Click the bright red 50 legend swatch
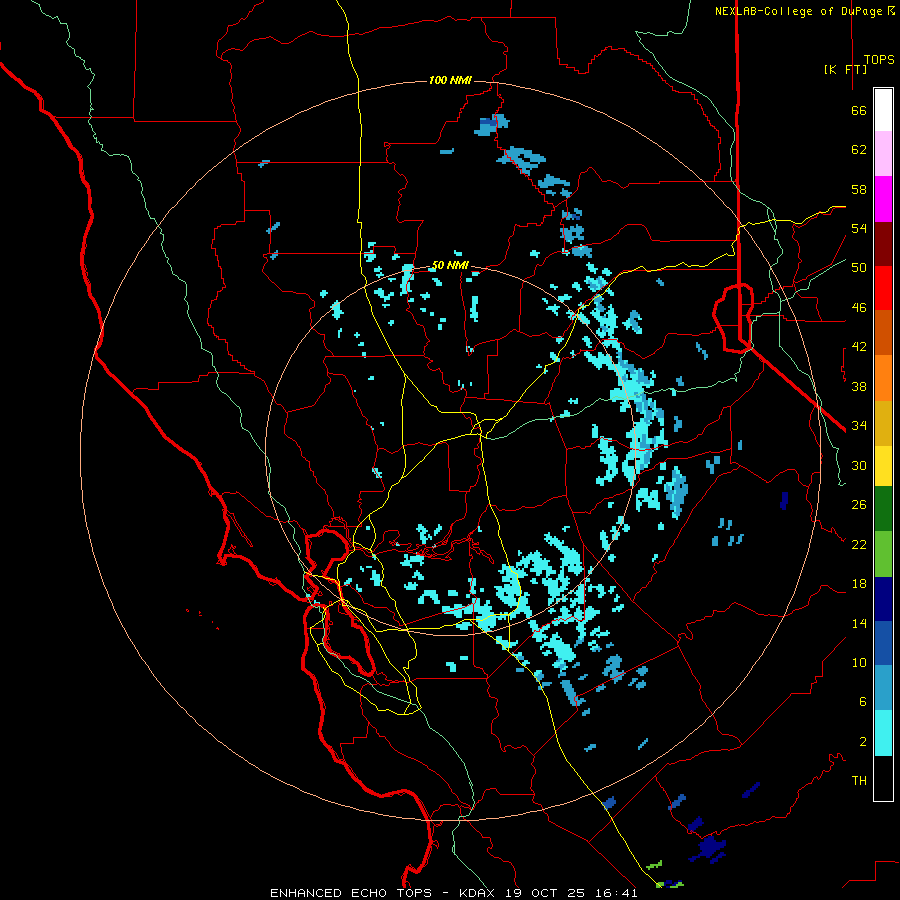 point(883,289)
